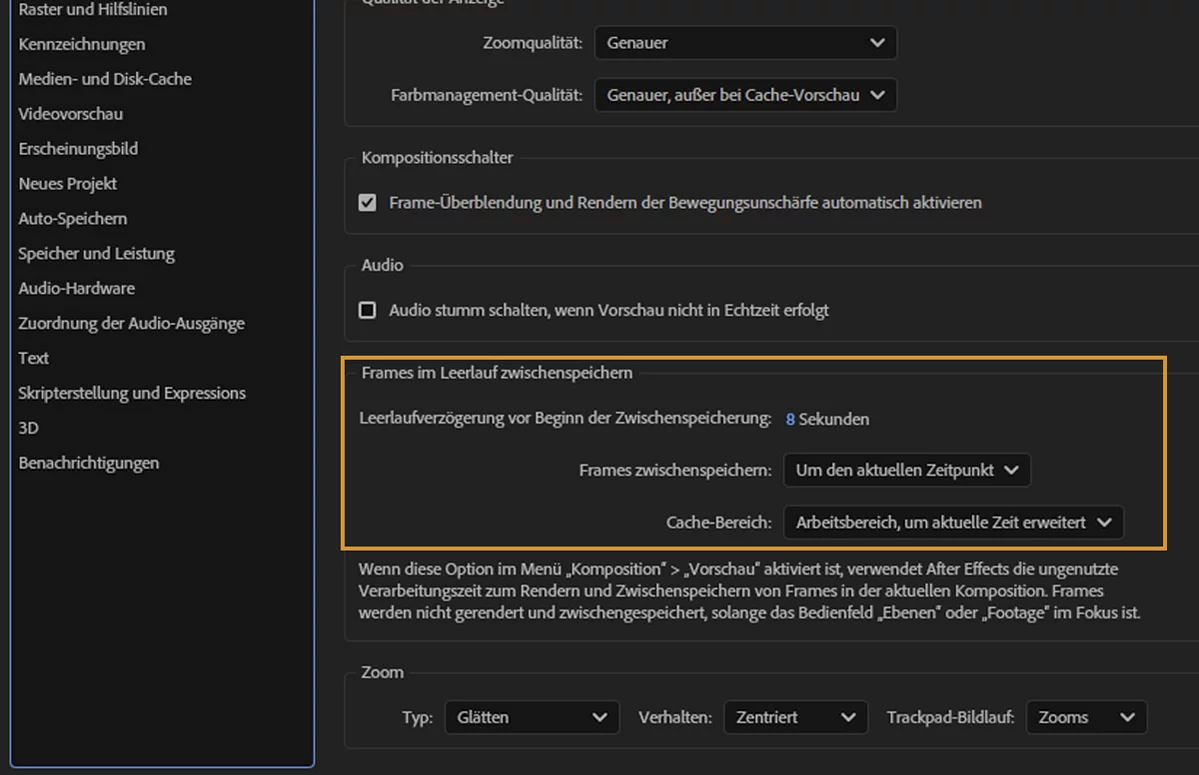The width and height of the screenshot is (1199, 775).
Task: Open Auto-Speichern settings
Action: [73, 218]
